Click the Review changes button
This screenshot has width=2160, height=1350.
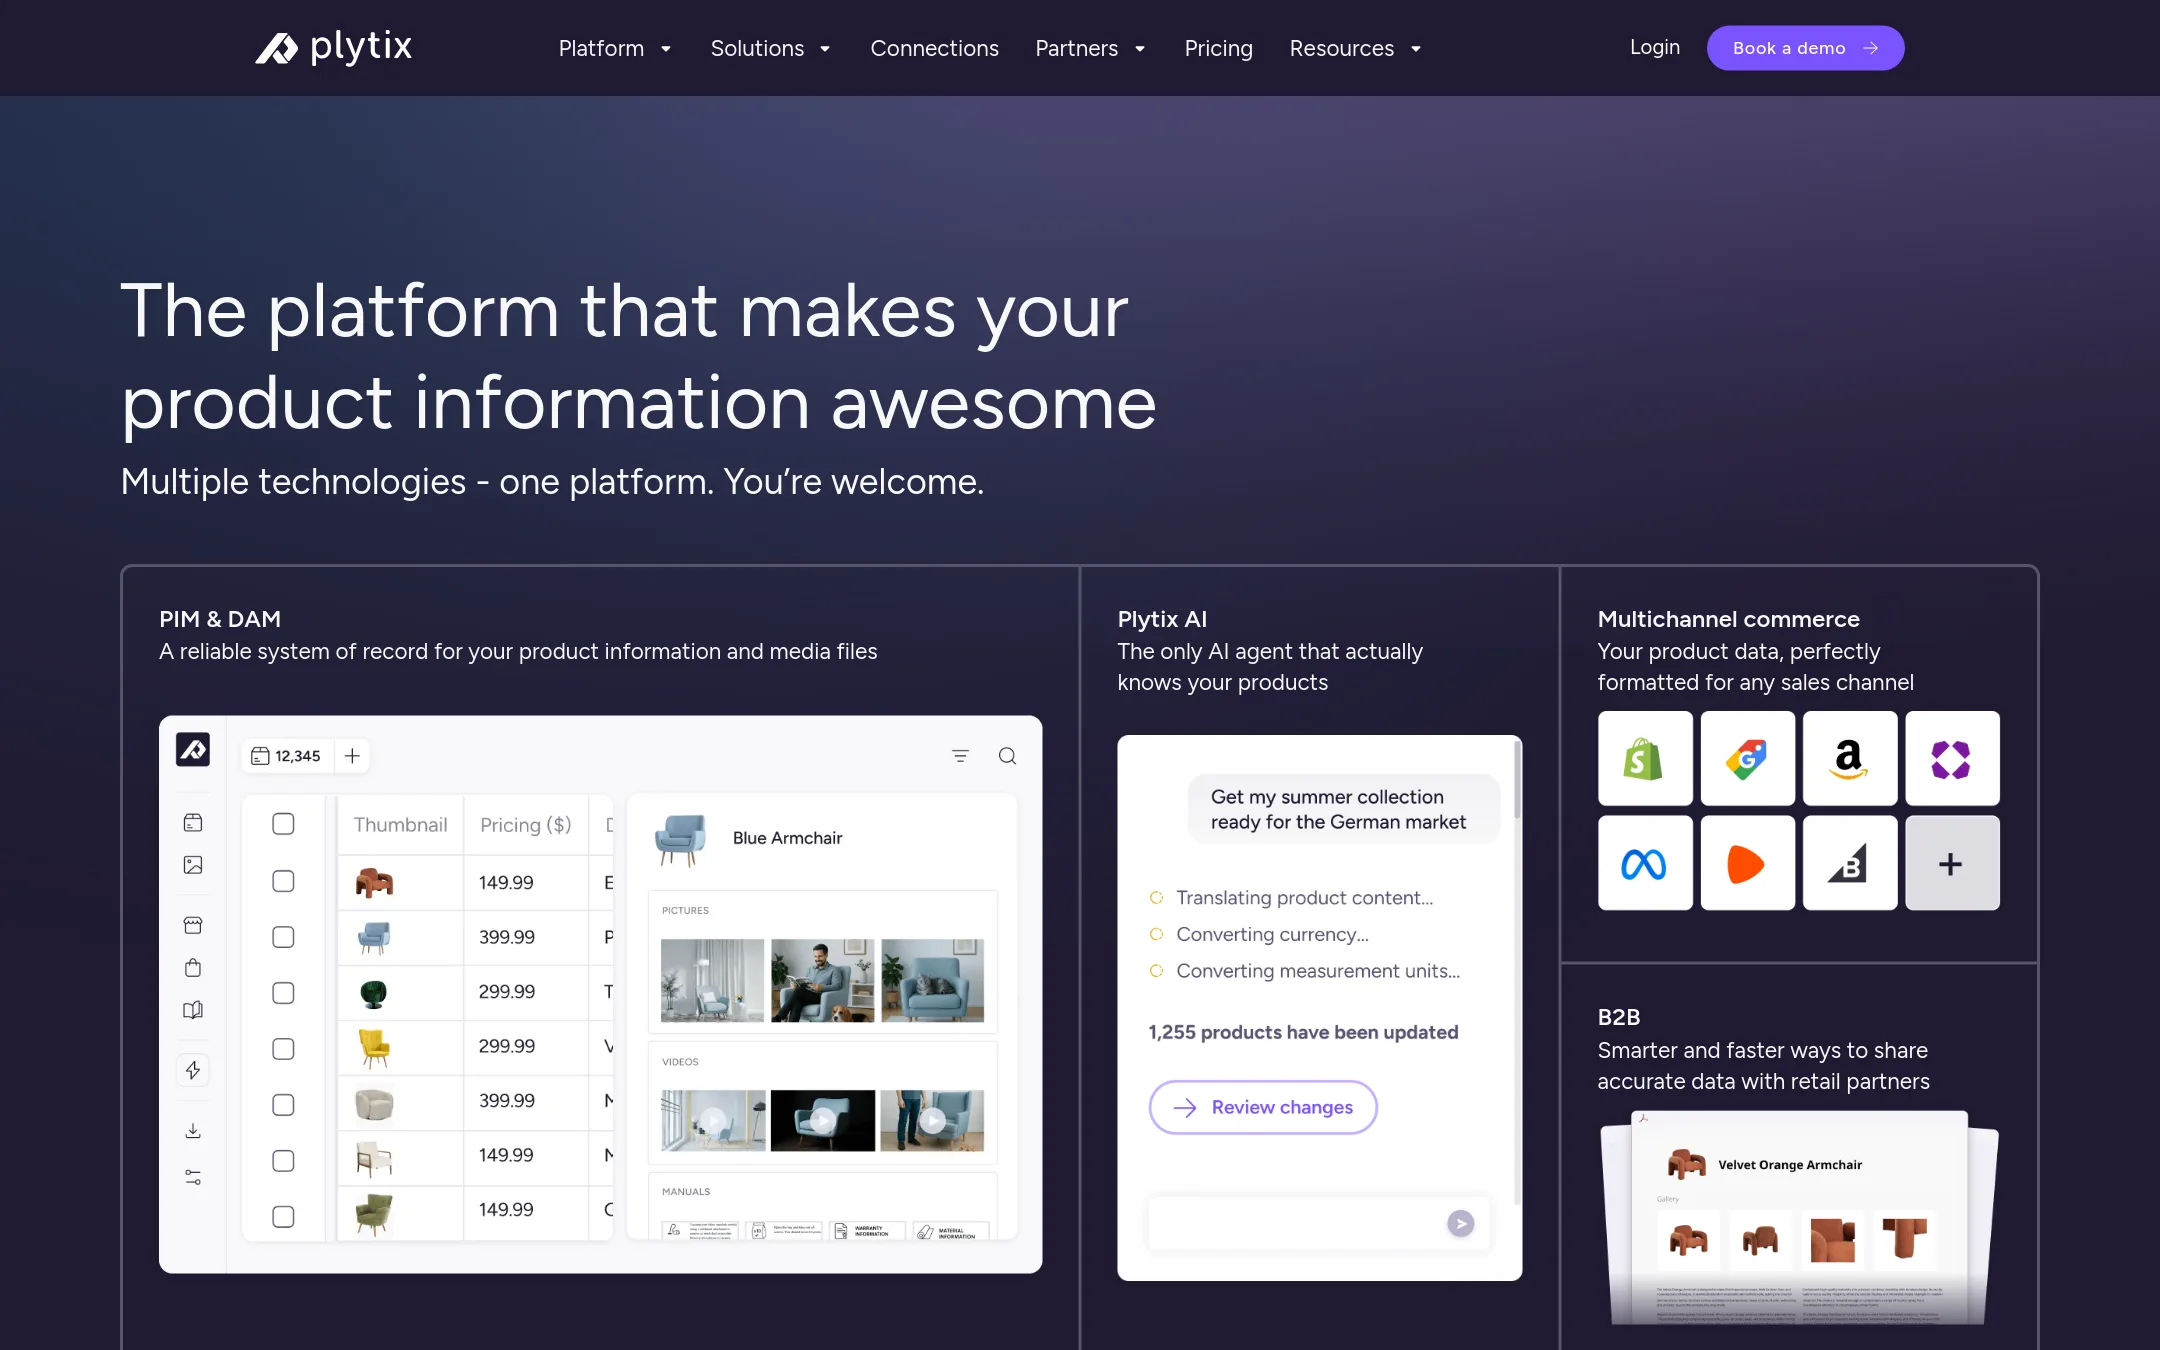pyautogui.click(x=1263, y=1107)
